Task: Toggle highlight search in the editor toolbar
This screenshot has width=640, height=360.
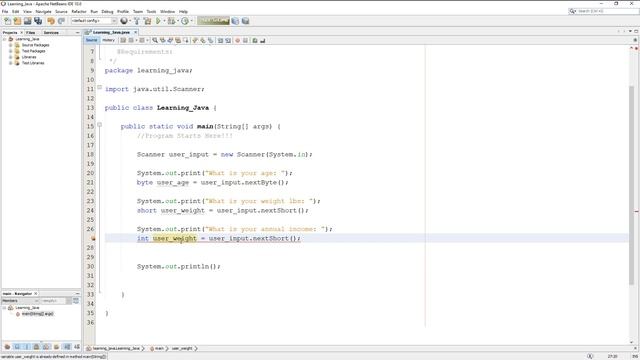Action: coord(178,40)
